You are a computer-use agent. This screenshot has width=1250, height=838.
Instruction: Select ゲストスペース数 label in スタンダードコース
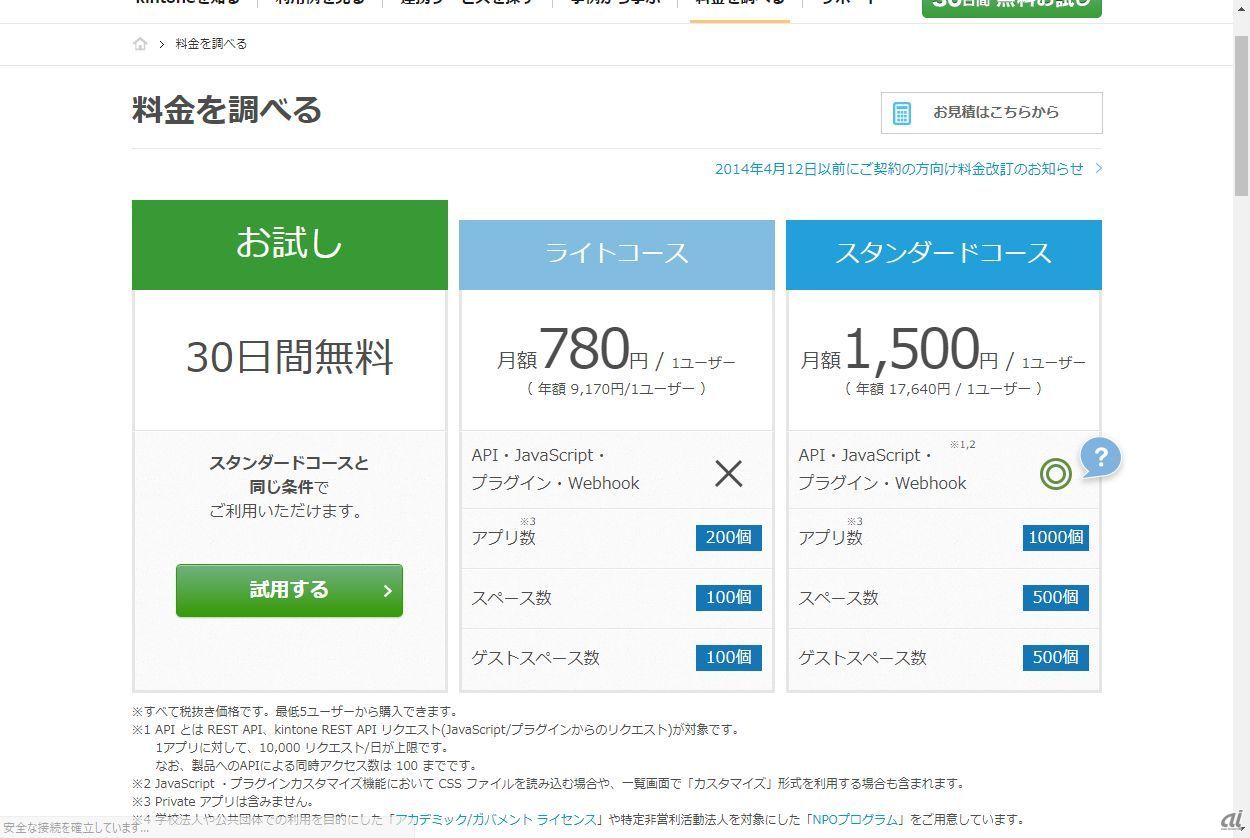click(862, 658)
